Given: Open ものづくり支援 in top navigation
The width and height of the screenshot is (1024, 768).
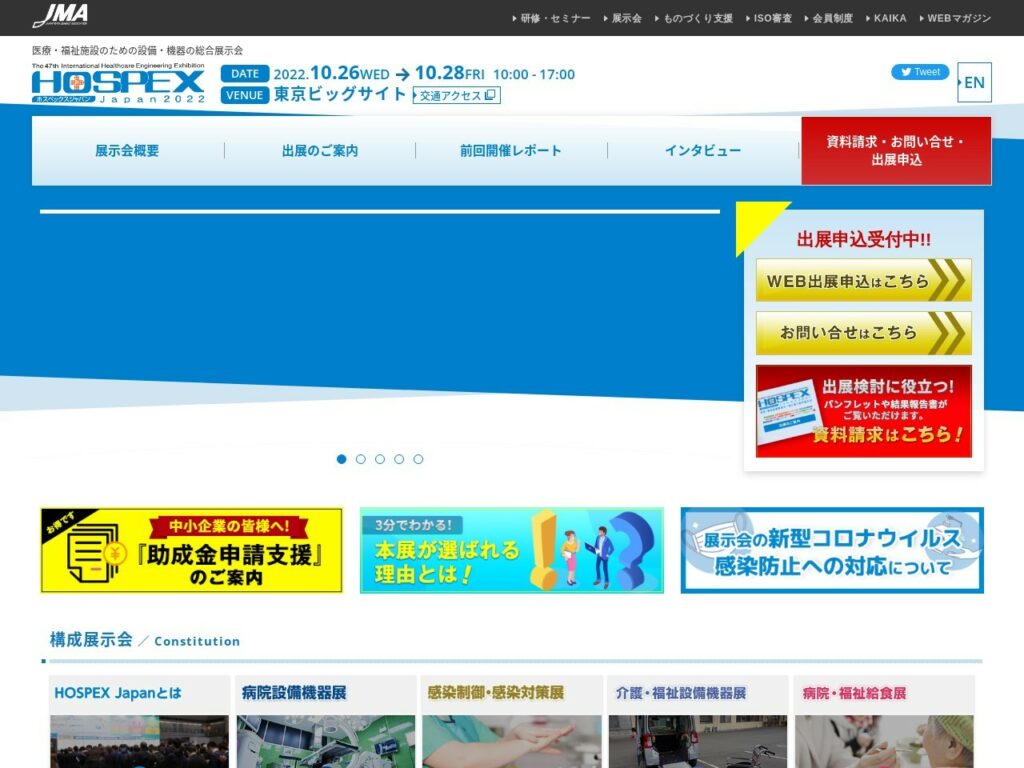Looking at the screenshot, I should [694, 18].
